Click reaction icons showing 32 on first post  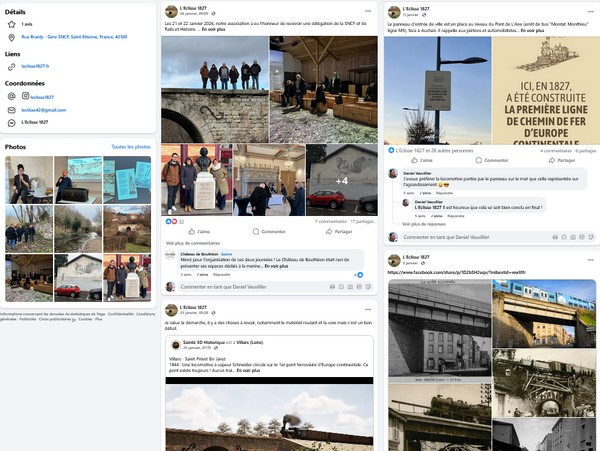[172, 221]
